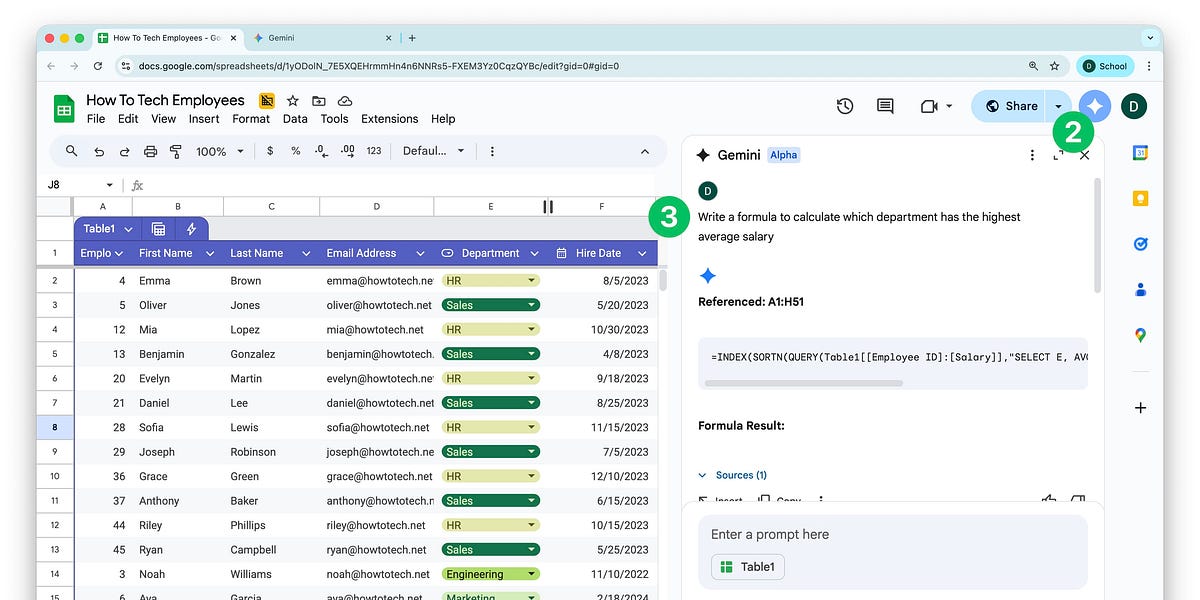Select cell containing sofia@howtotech.net
The width and height of the screenshot is (1200, 600).
point(377,427)
